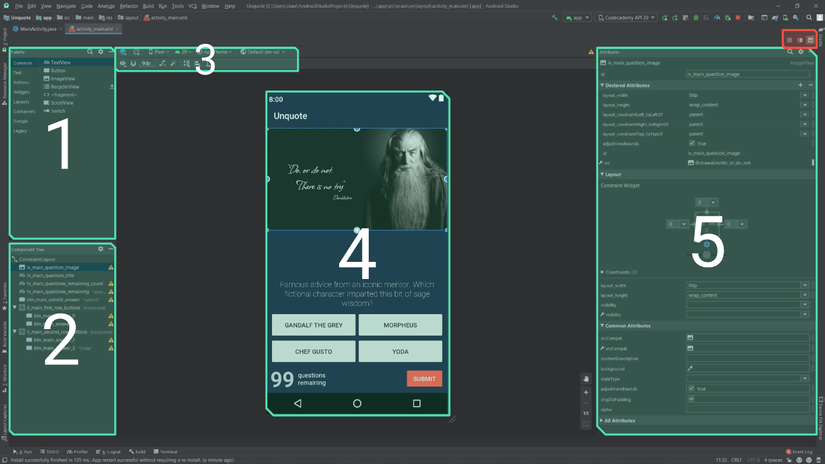Viewport: 825px width, 464px height.
Task: Open the Event Log button
Action: 798,451
